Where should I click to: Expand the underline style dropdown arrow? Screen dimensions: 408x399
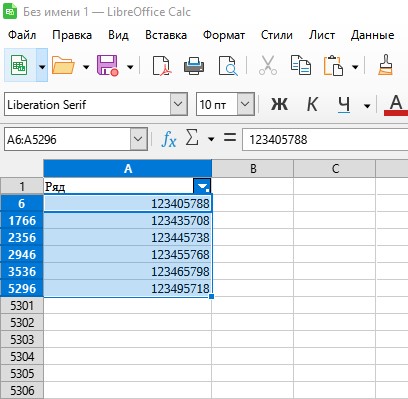pos(367,106)
